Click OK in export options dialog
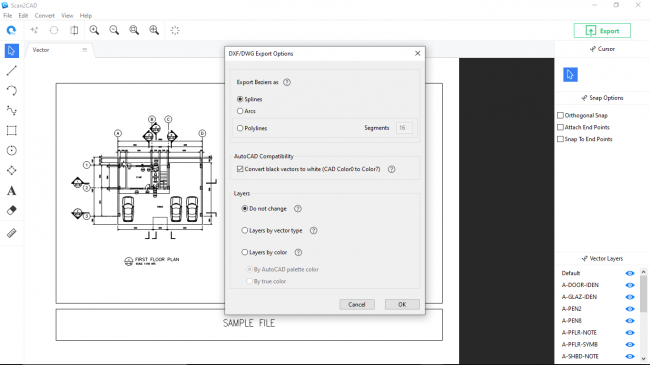This screenshot has height=365, width=650. click(402, 304)
